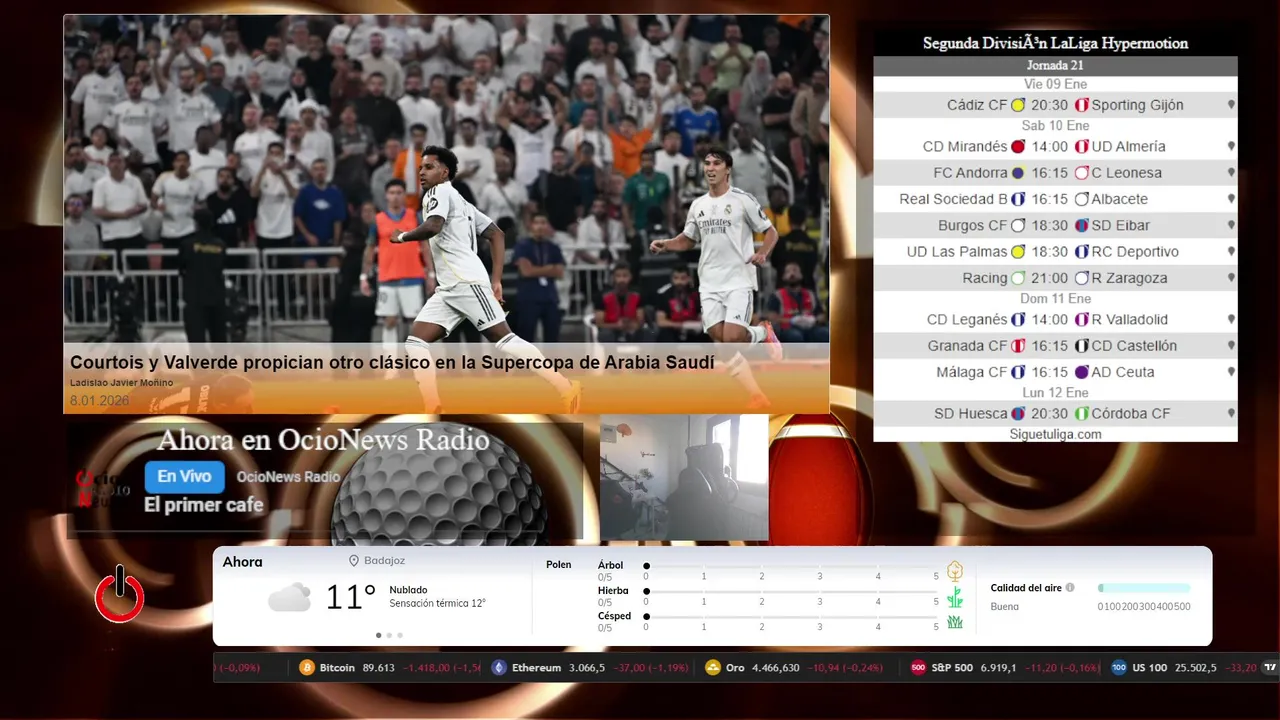The width and height of the screenshot is (1280, 720).
Task: Click the venue pin on the Burgos CF row
Action: [x=1231, y=226]
